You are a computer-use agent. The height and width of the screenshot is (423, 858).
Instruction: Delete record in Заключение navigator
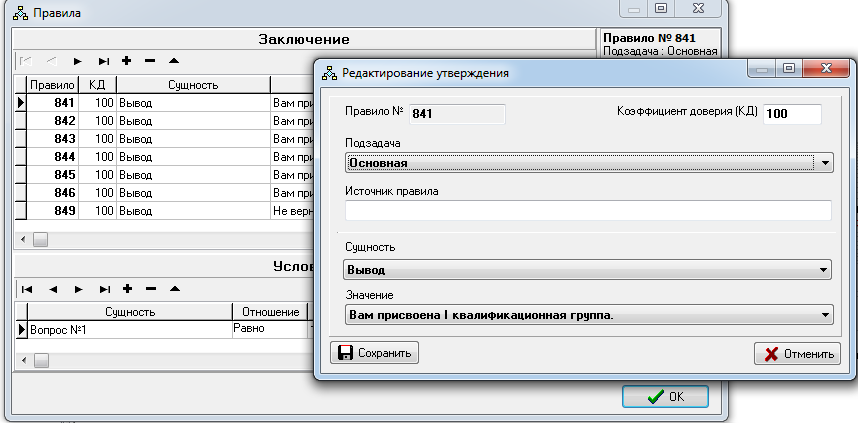tap(150, 61)
